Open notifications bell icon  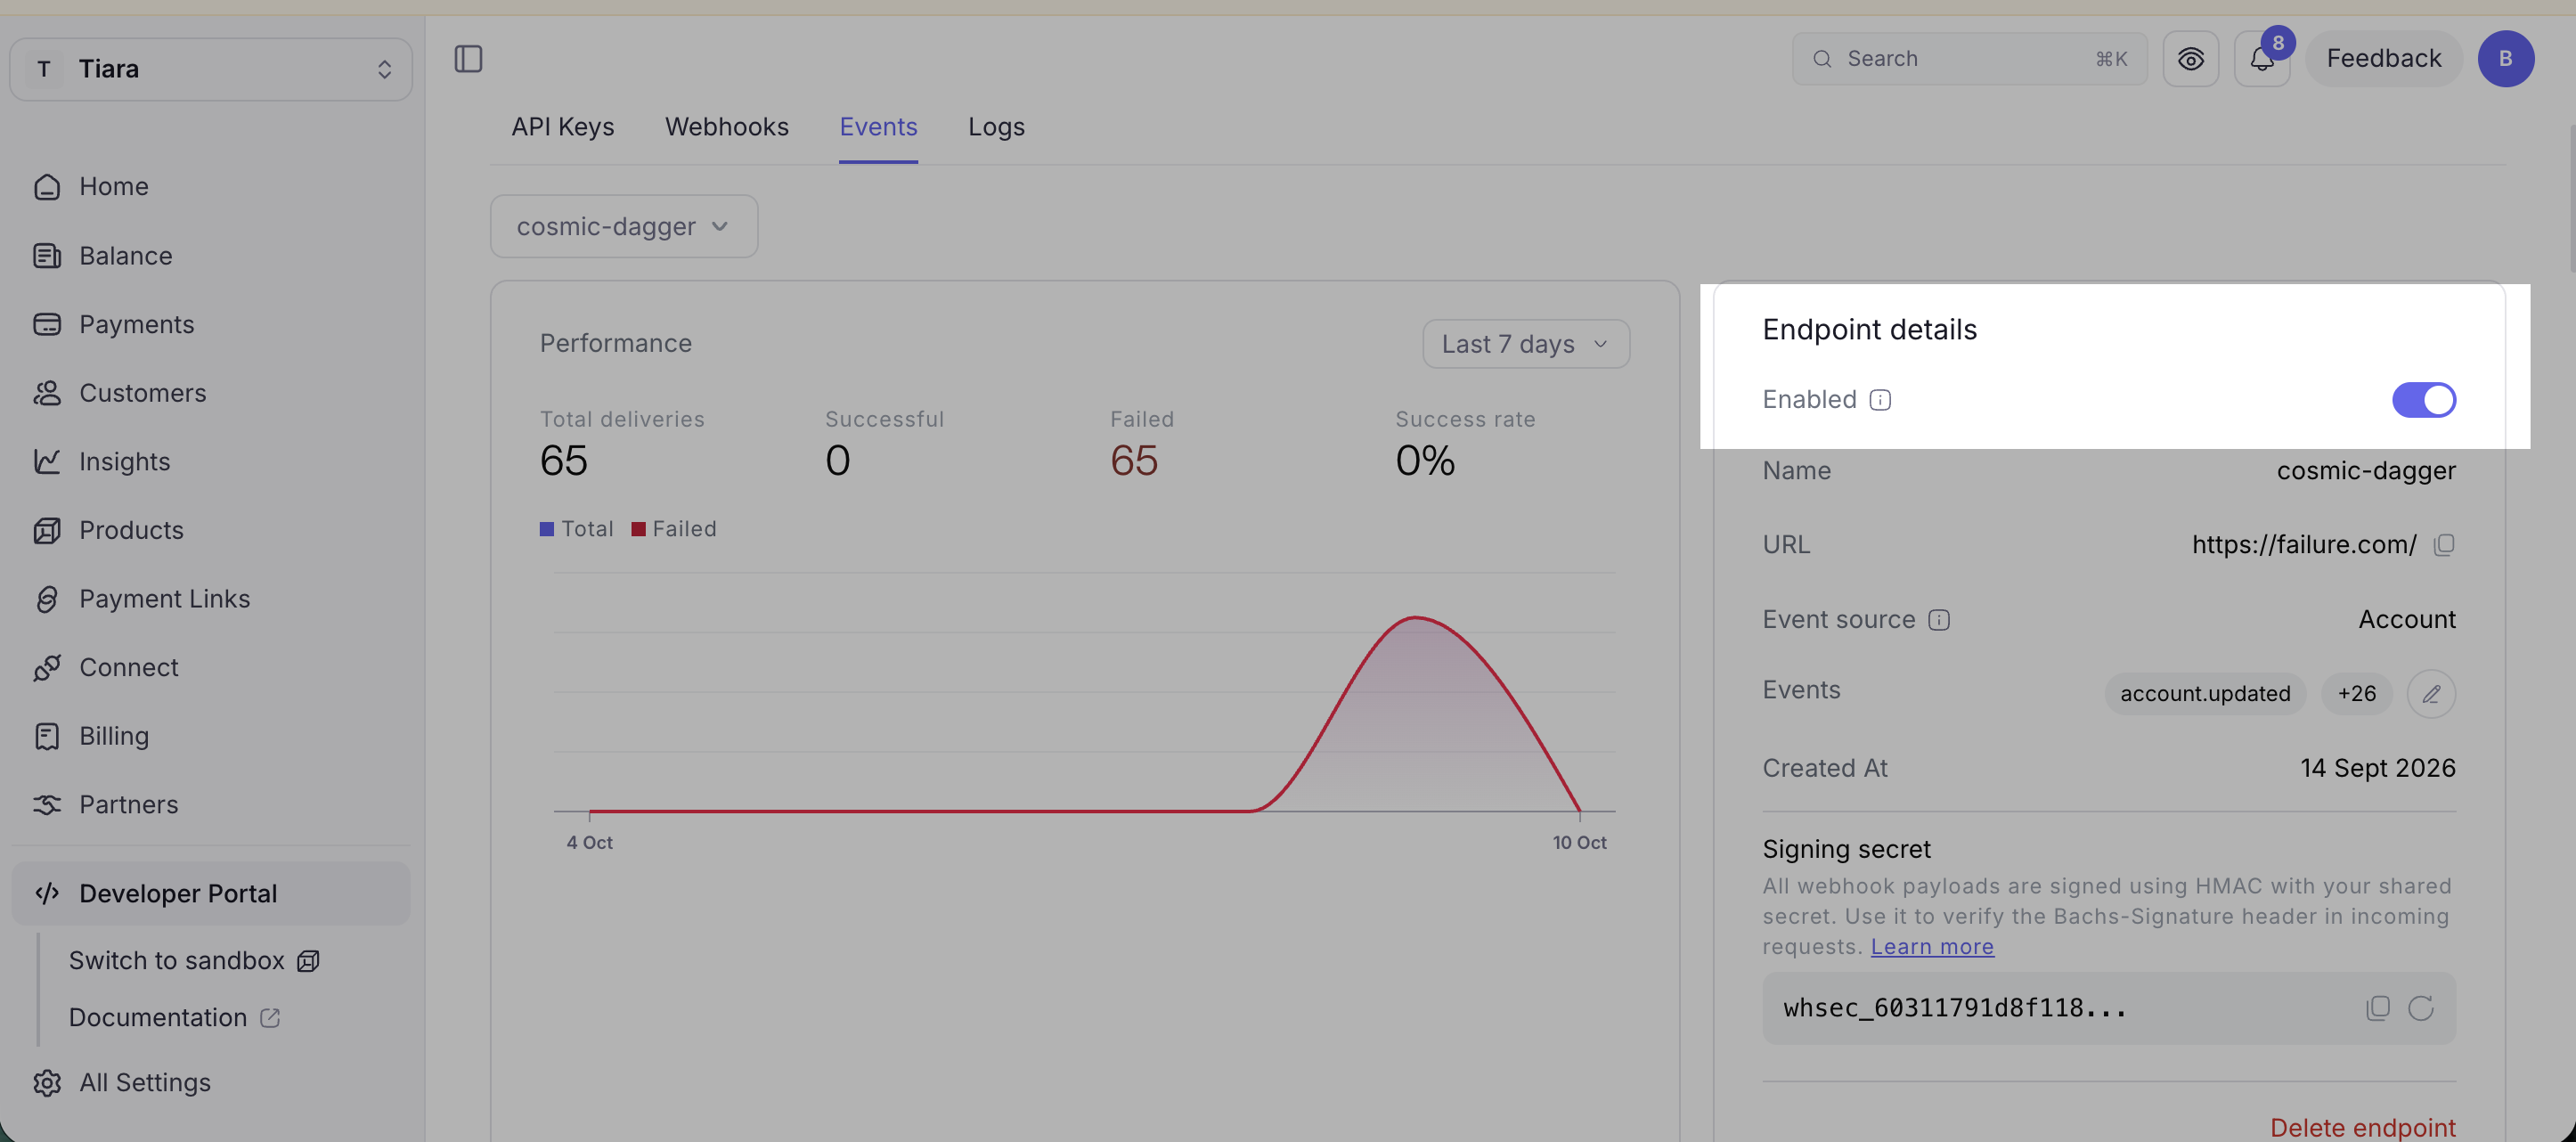pos(2261,59)
